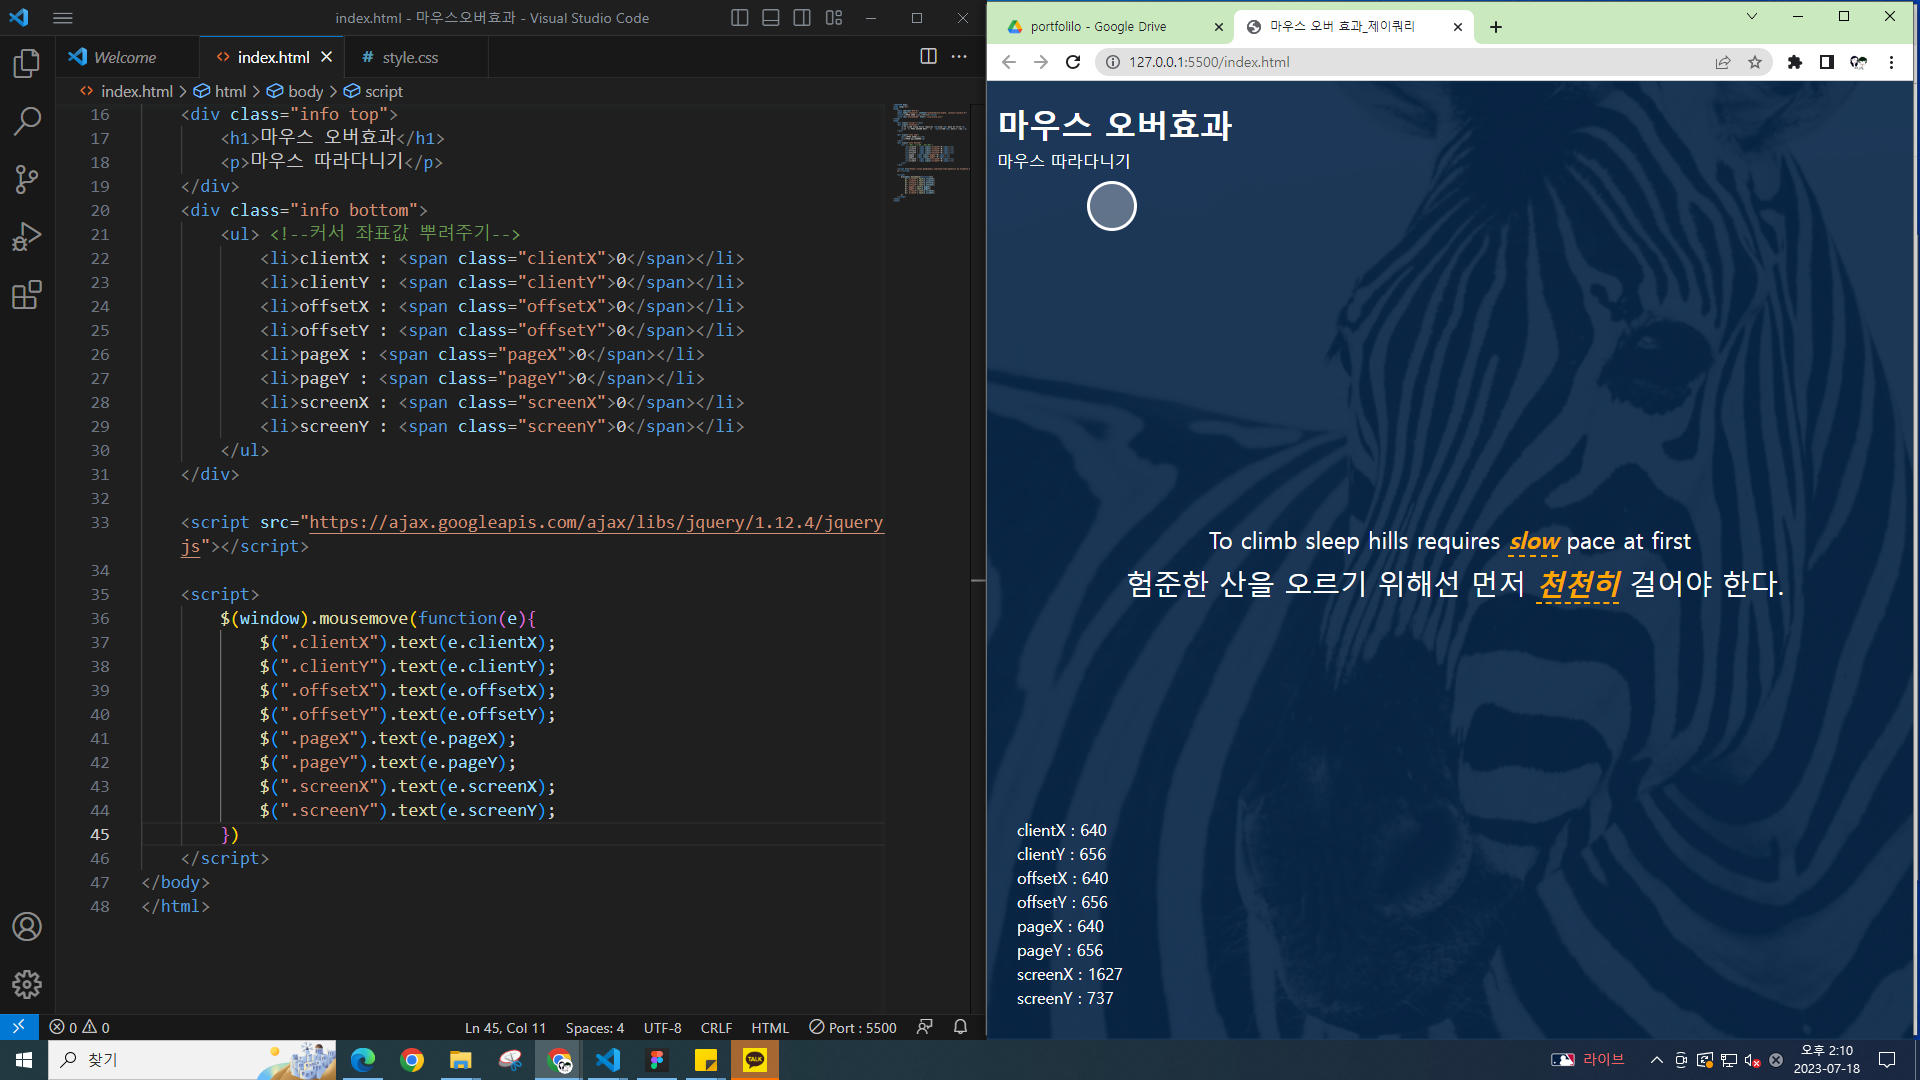Image resolution: width=1920 pixels, height=1080 pixels.
Task: Switch to portfolio Google Drive tab
Action: pyautogui.click(x=1098, y=27)
